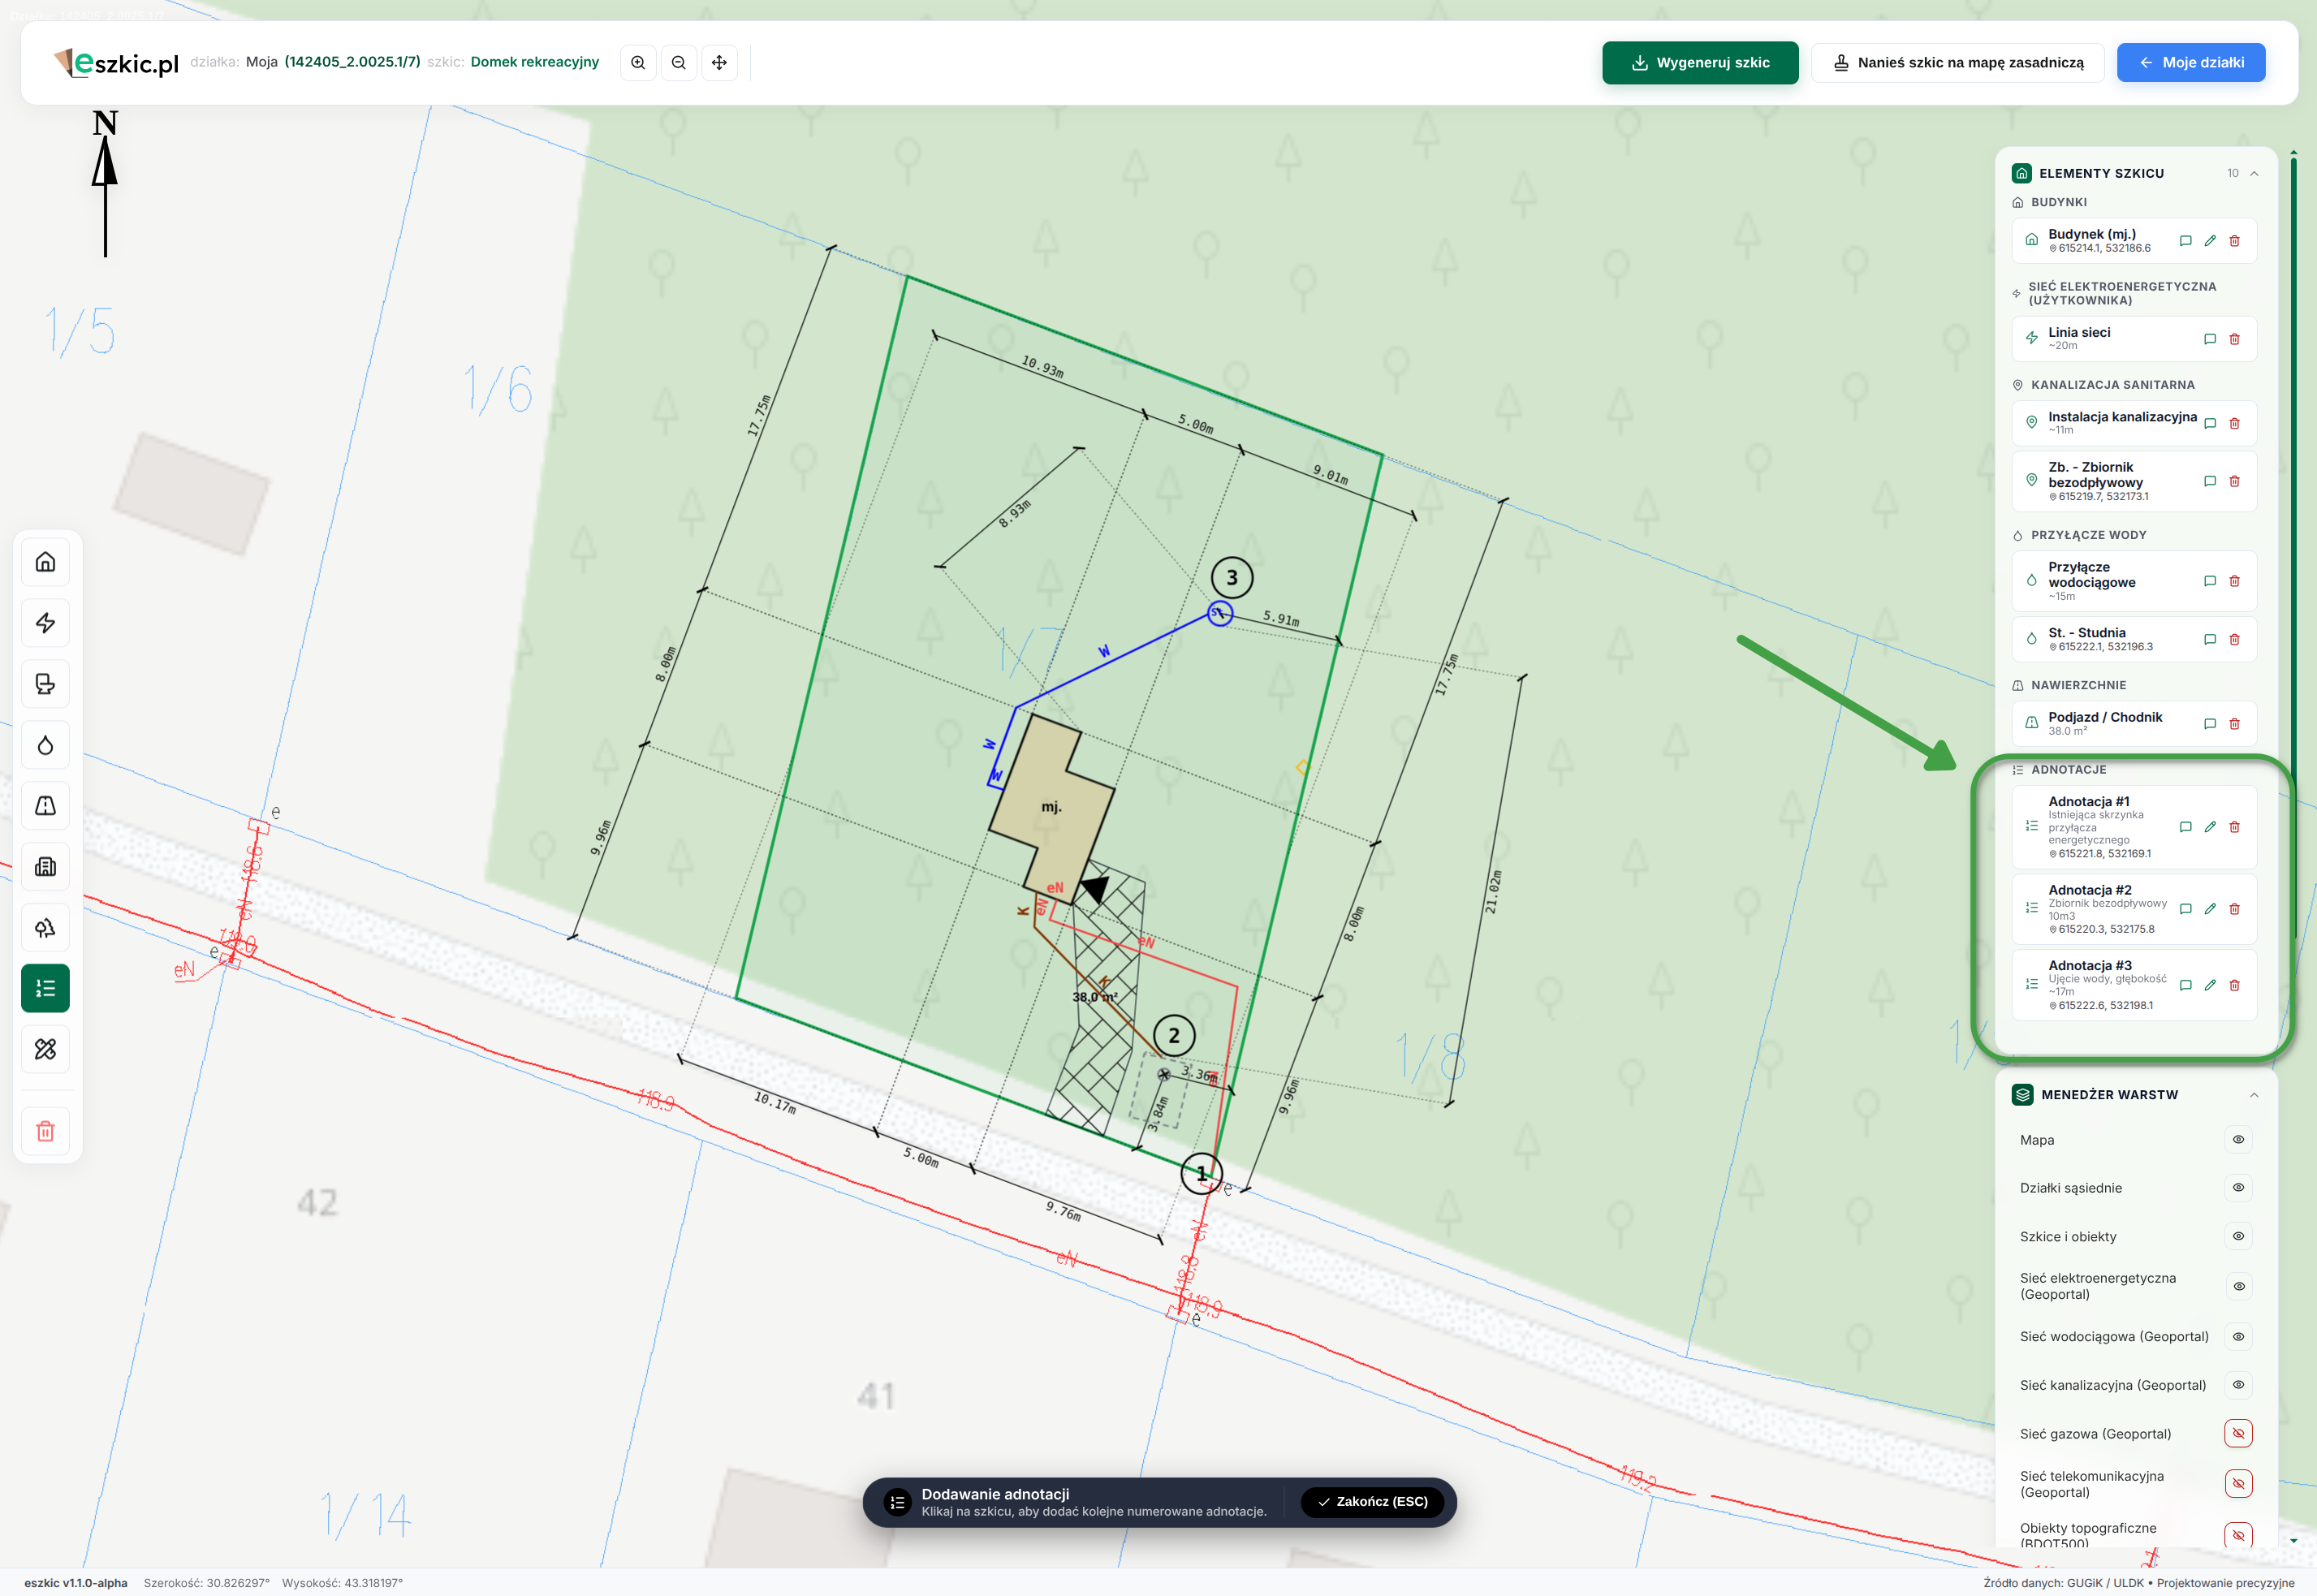Viewport: 2317px width, 1596px height.
Task: Click the sketch name Domek rekreacyjny
Action: click(535, 62)
